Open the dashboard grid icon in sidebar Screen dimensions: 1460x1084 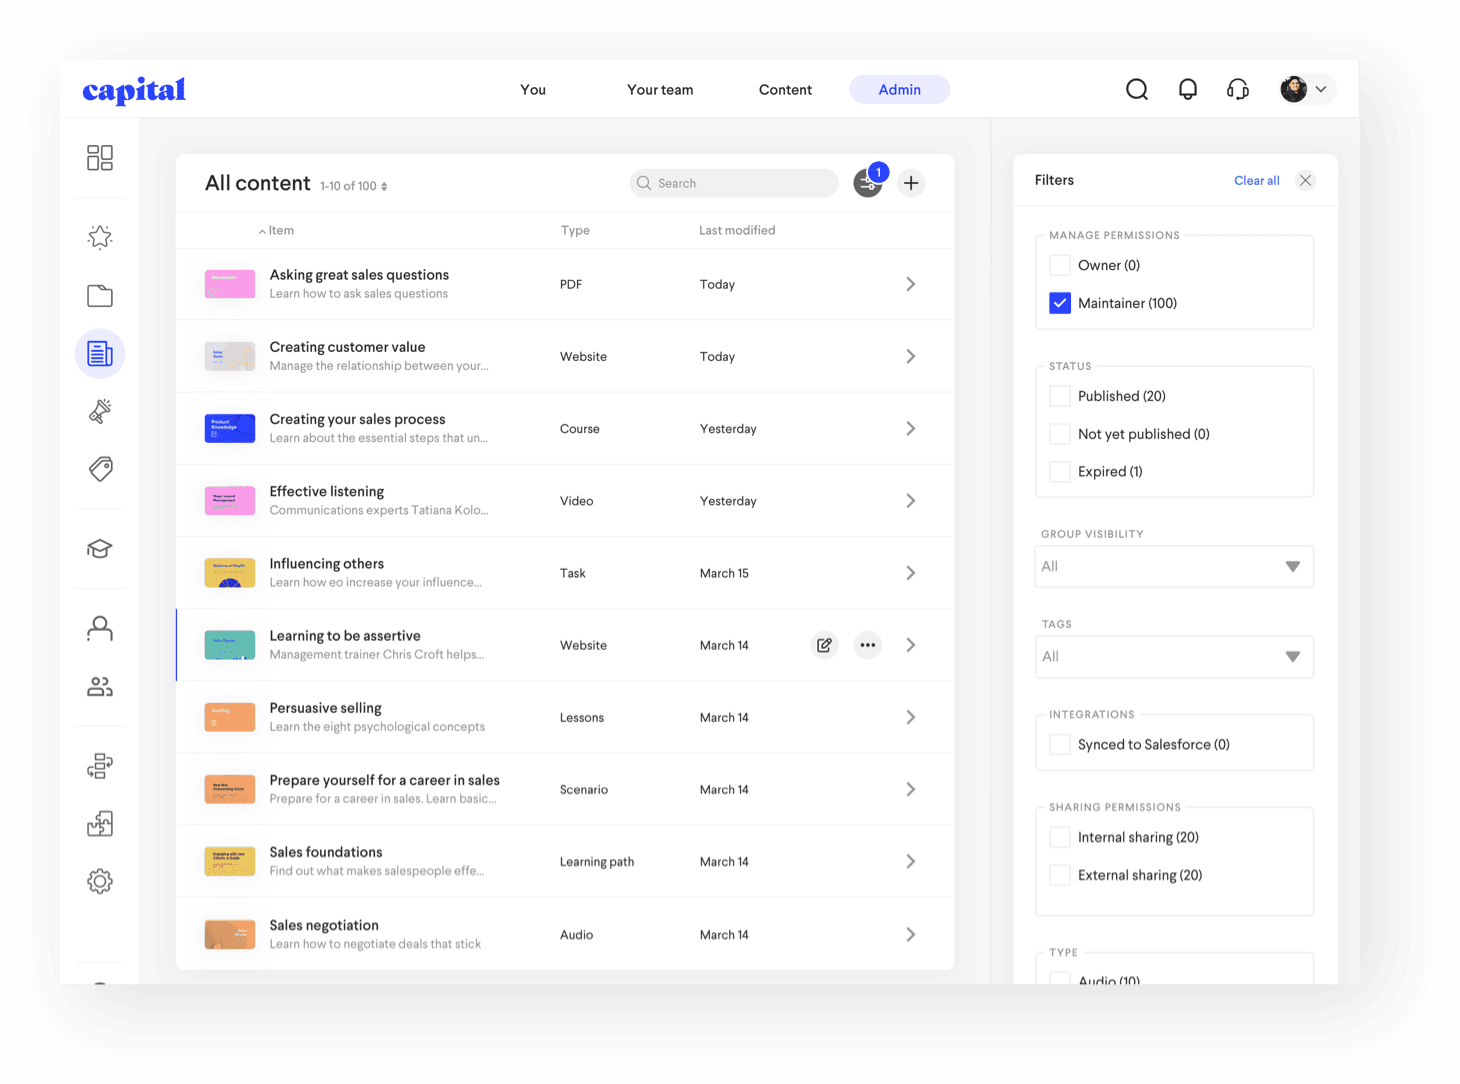[x=100, y=157]
